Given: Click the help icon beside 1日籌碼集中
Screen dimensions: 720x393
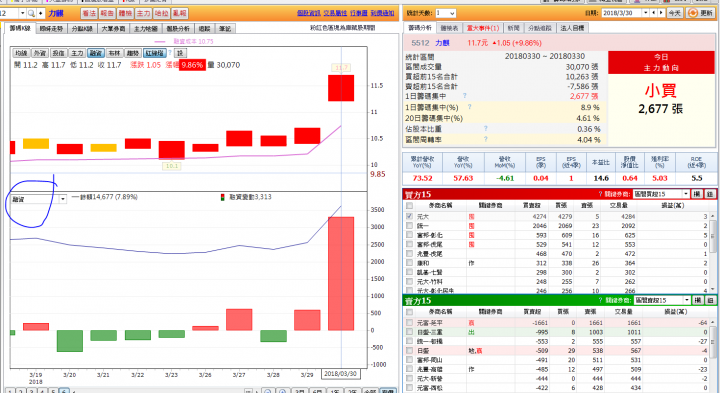Looking at the screenshot, I should click(x=465, y=95).
